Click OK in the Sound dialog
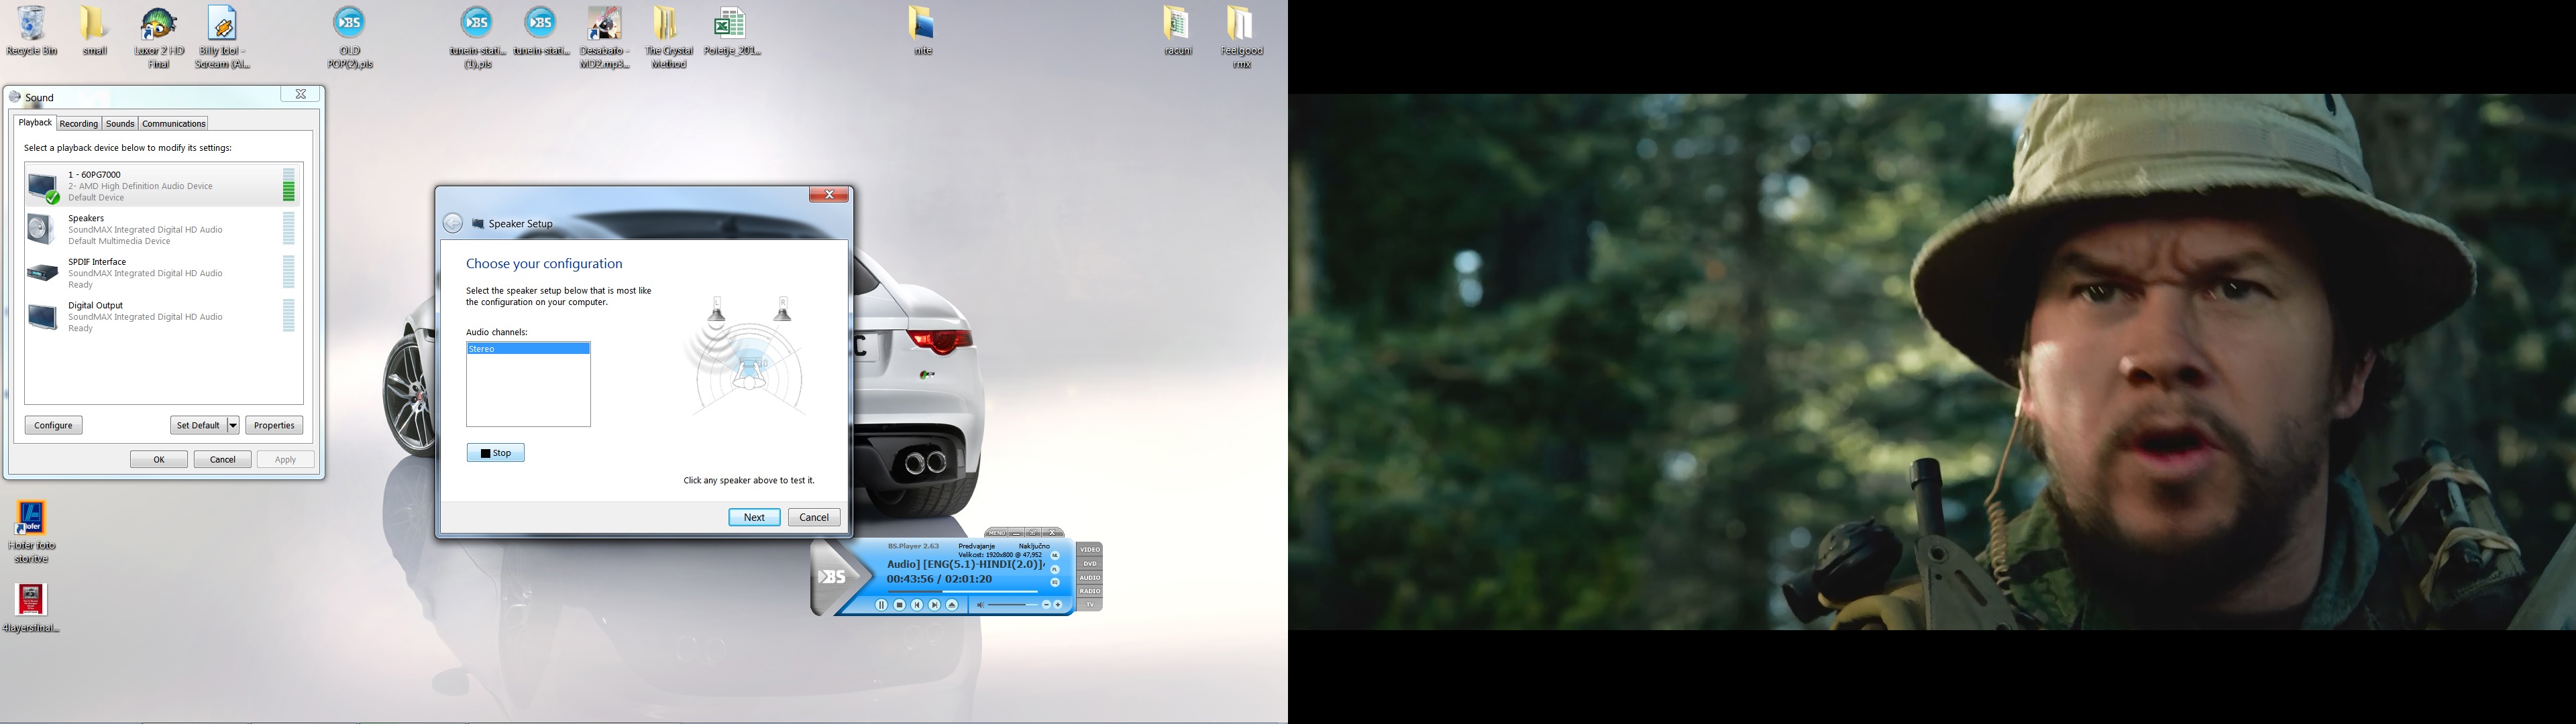Image resolution: width=2576 pixels, height=724 pixels. click(x=159, y=459)
